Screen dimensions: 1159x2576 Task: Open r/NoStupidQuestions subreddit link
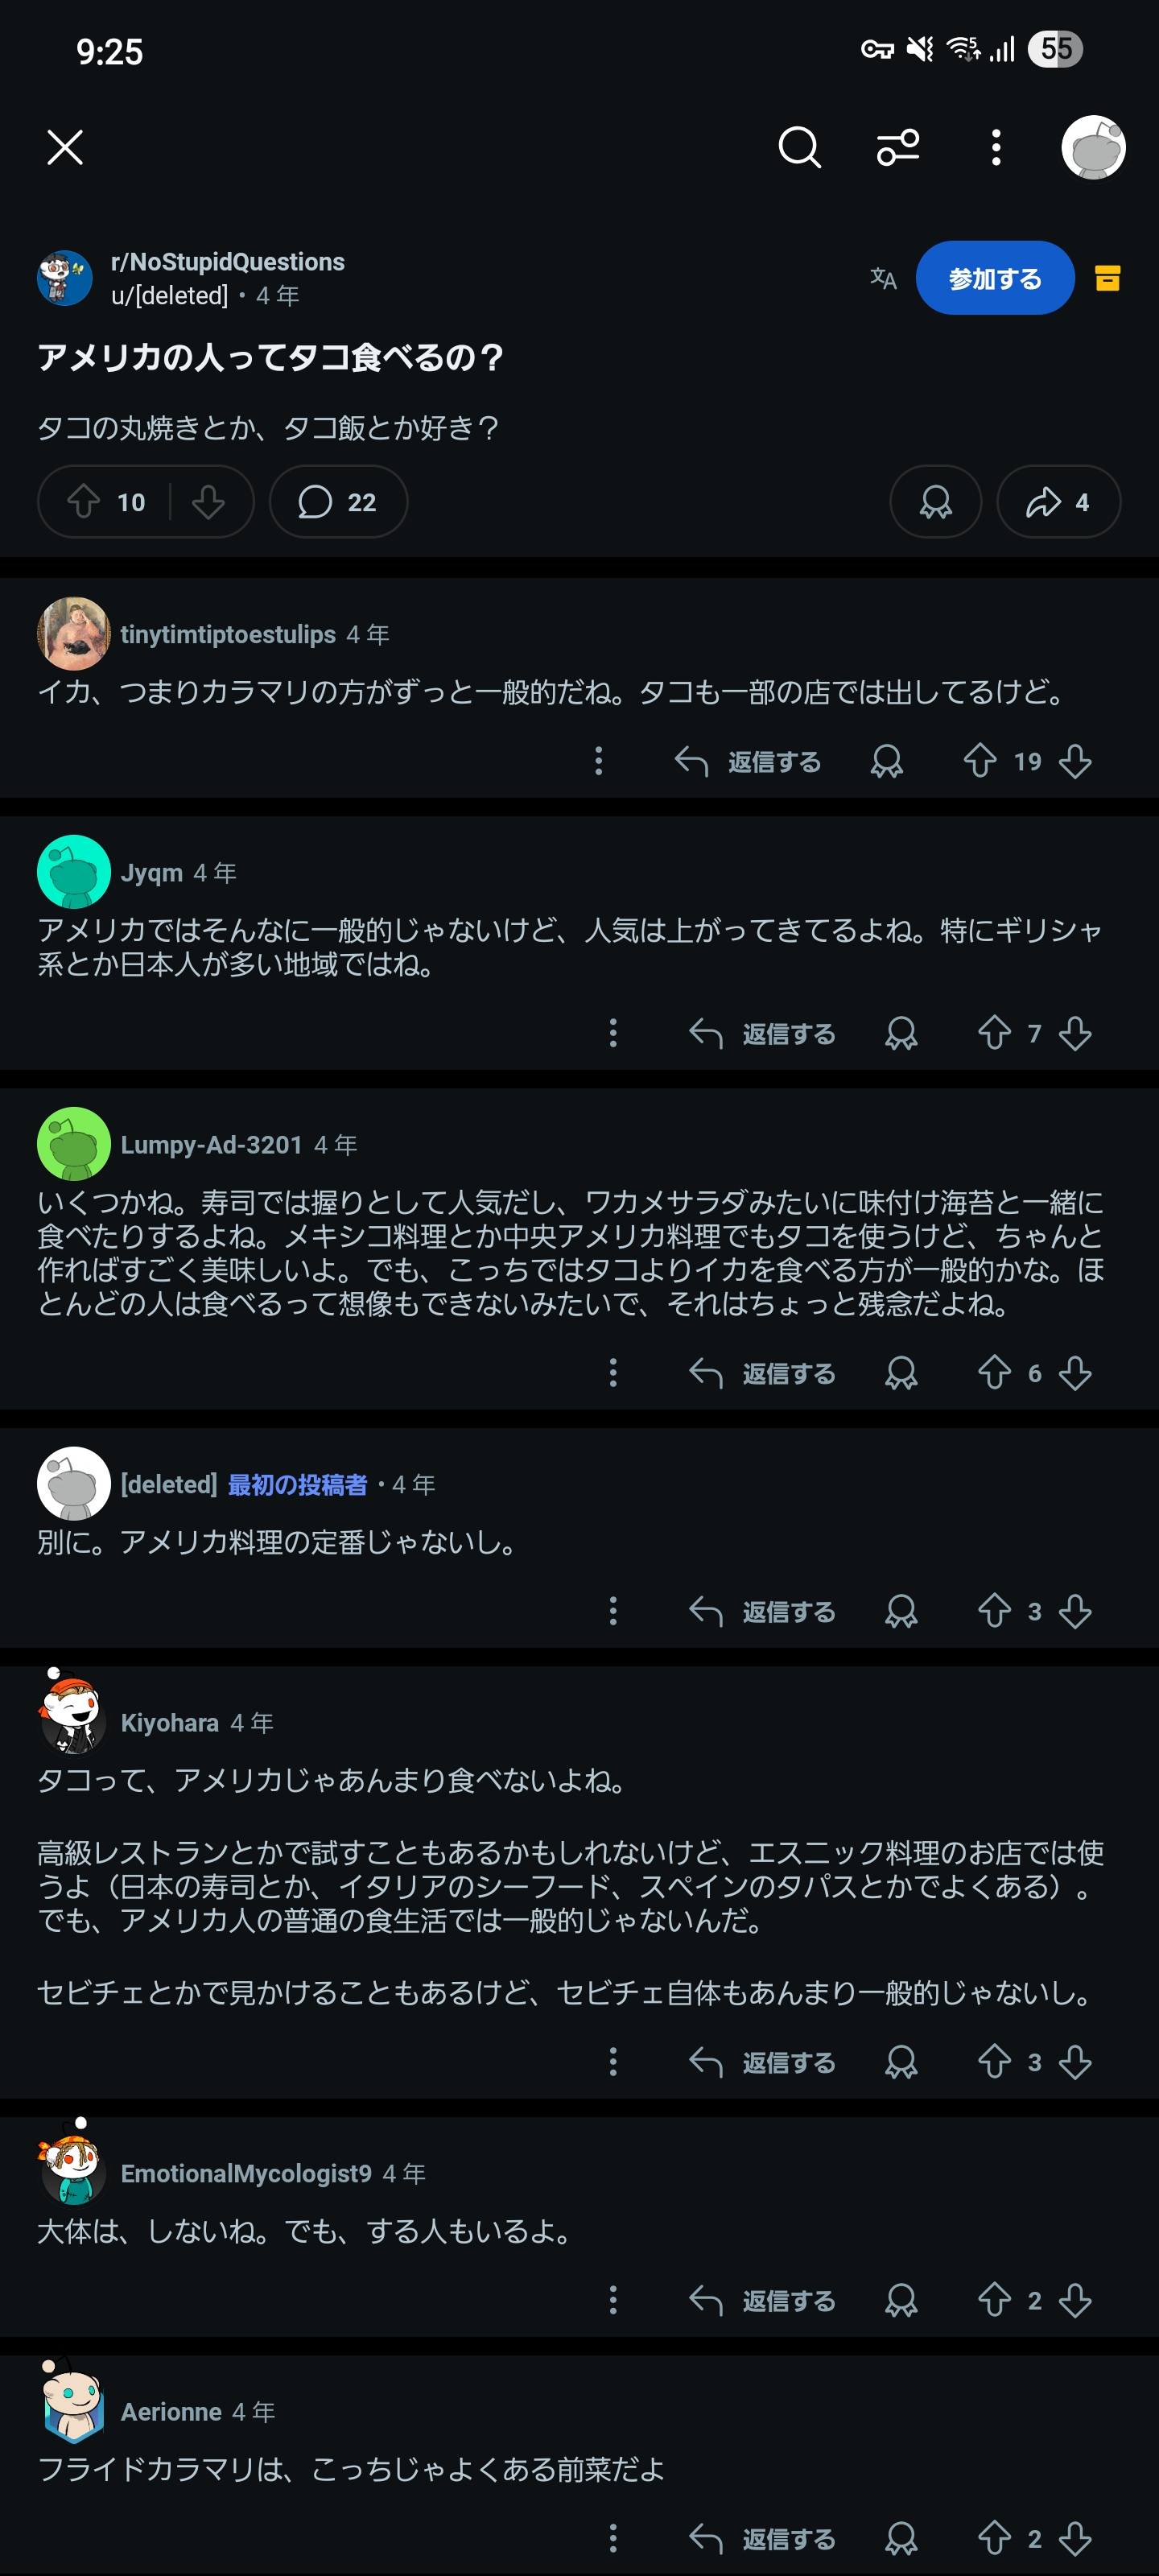(x=227, y=262)
